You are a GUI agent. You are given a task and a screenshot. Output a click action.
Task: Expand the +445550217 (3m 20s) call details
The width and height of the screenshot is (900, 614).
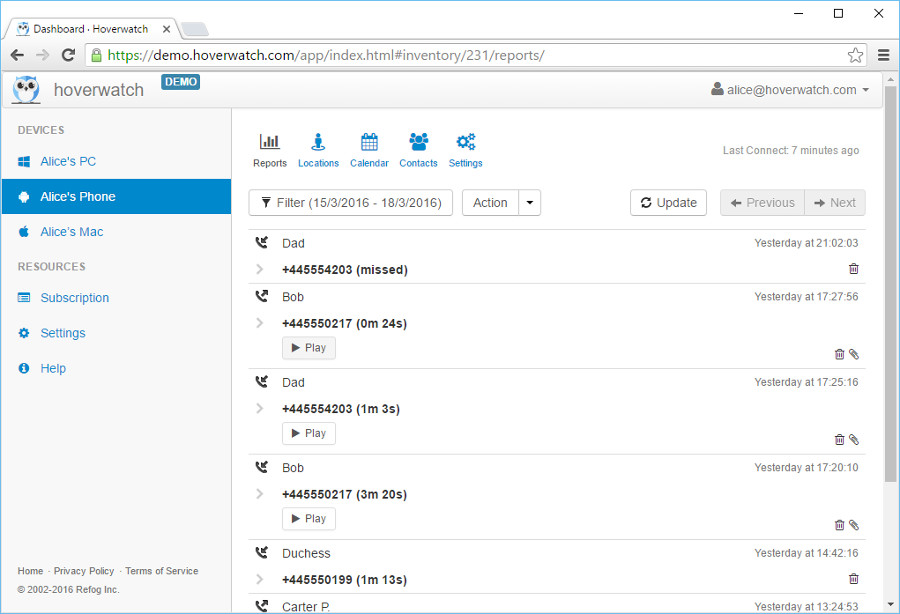point(259,494)
